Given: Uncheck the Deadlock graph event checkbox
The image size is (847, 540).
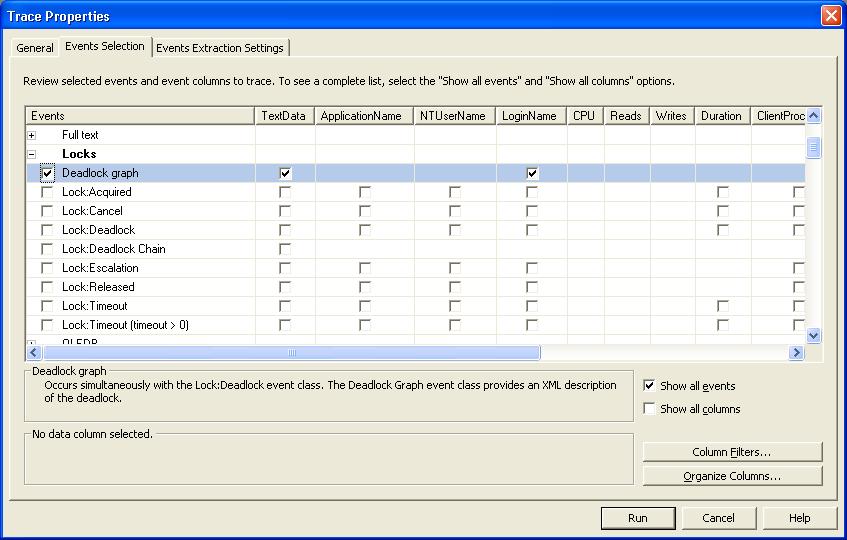Looking at the screenshot, I should click(48, 173).
